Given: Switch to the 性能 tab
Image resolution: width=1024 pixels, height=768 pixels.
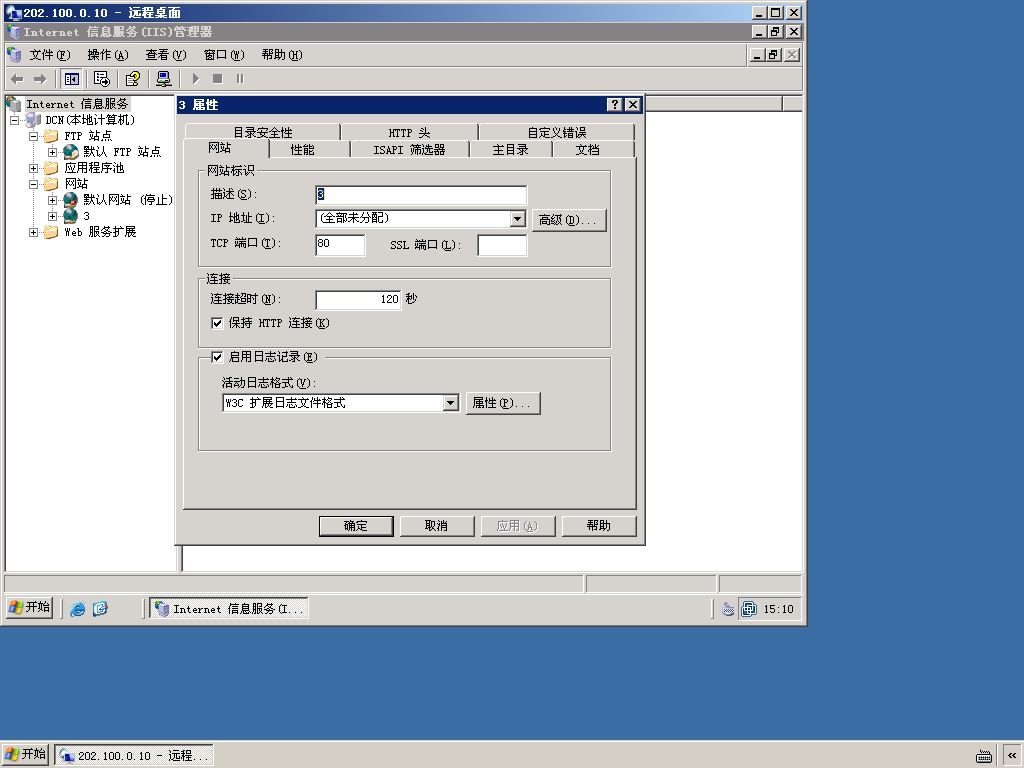Looking at the screenshot, I should 302,150.
